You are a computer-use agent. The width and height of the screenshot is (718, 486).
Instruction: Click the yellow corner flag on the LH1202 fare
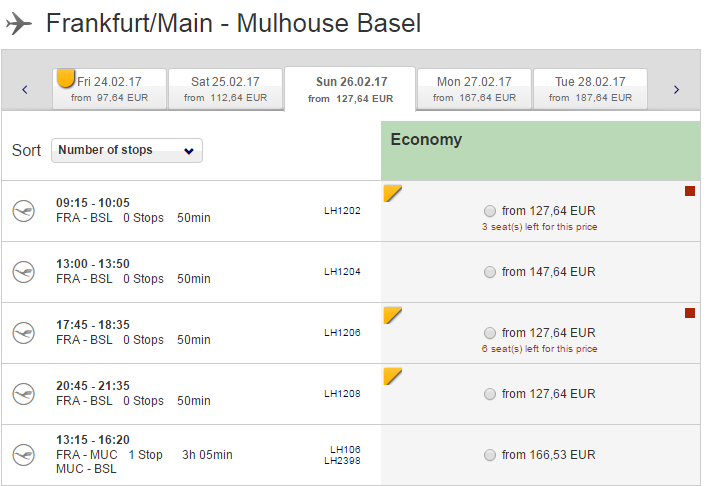[393, 192]
